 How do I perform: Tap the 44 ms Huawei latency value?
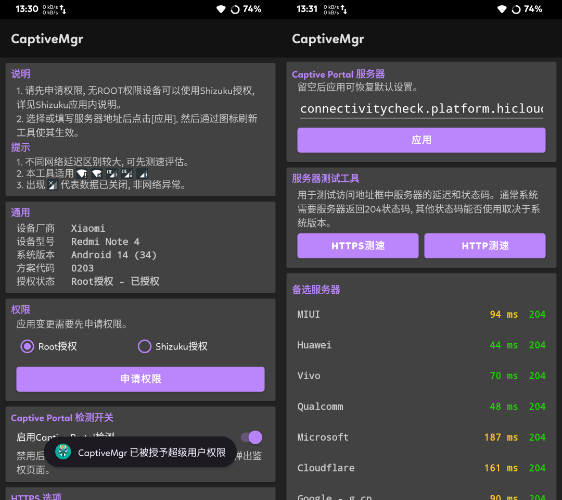click(504, 345)
